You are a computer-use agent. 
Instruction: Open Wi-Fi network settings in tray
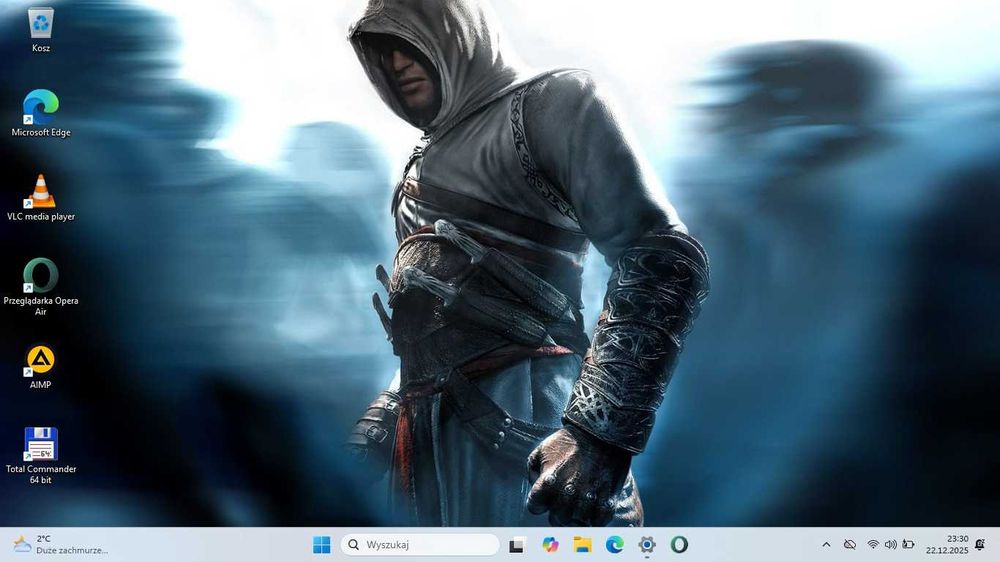click(873, 545)
